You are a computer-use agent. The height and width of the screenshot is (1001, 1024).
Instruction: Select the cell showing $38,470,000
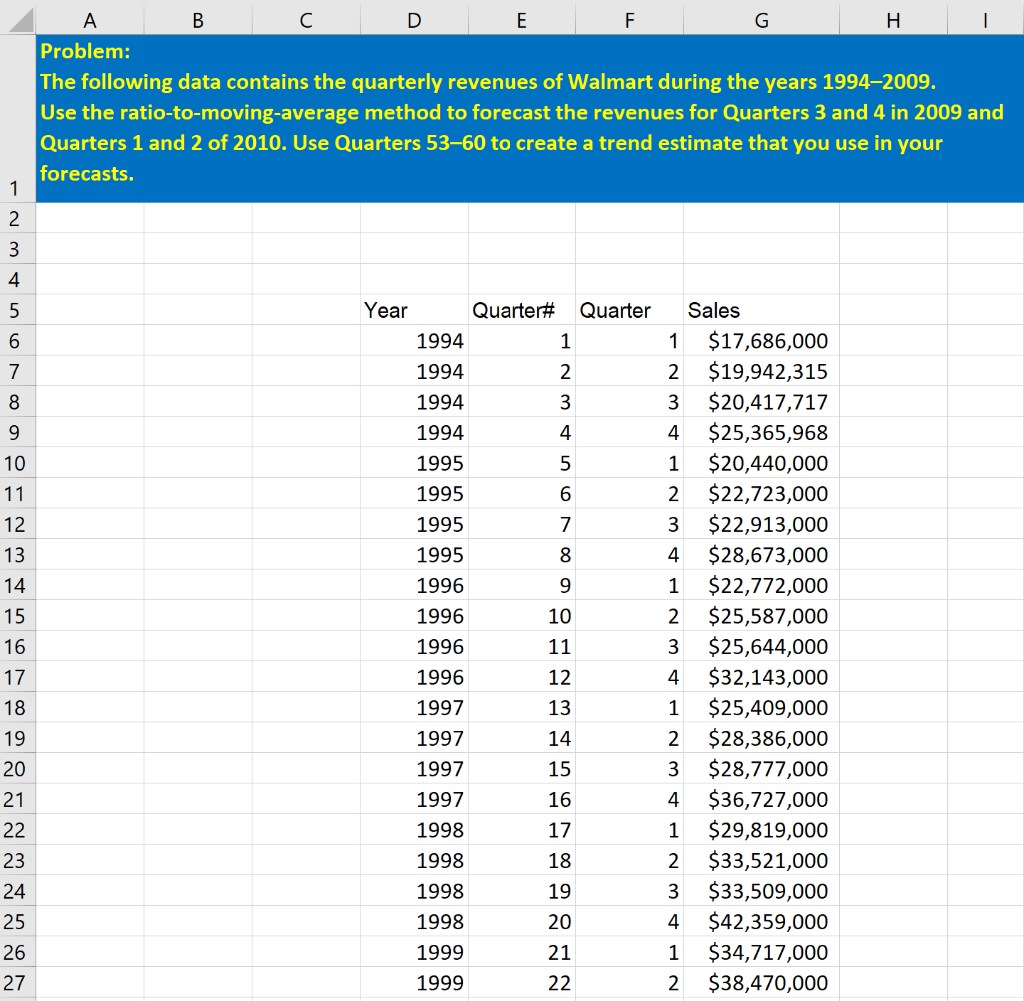(761, 982)
